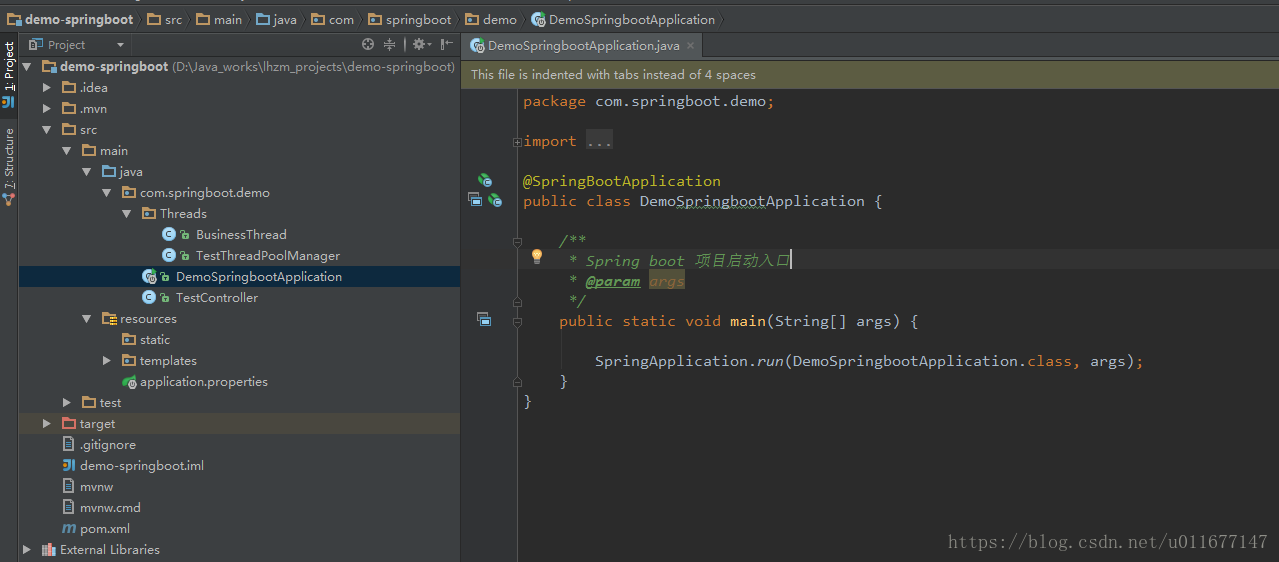
Task: Click the application.properties Spring leaf icon
Action: [x=129, y=382]
